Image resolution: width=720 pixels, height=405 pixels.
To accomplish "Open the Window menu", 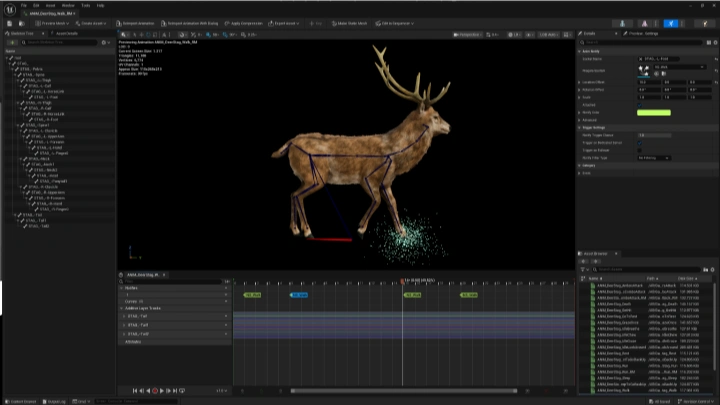I will [x=68, y=6].
